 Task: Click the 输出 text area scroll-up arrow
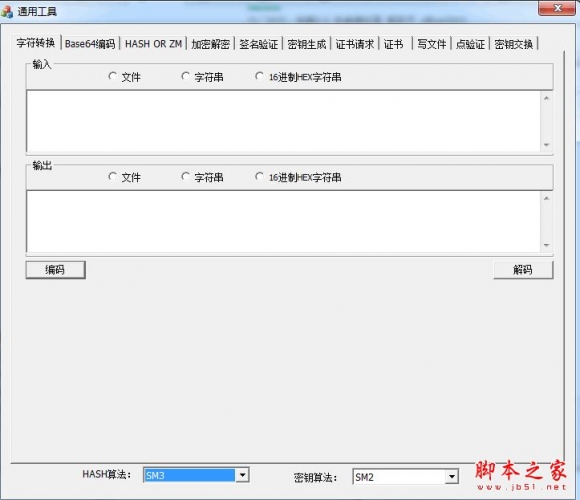[546, 199]
